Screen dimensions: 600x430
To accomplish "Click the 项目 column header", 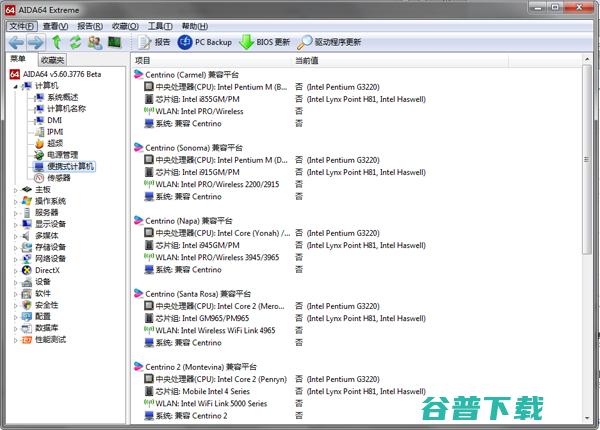I will tap(212, 60).
